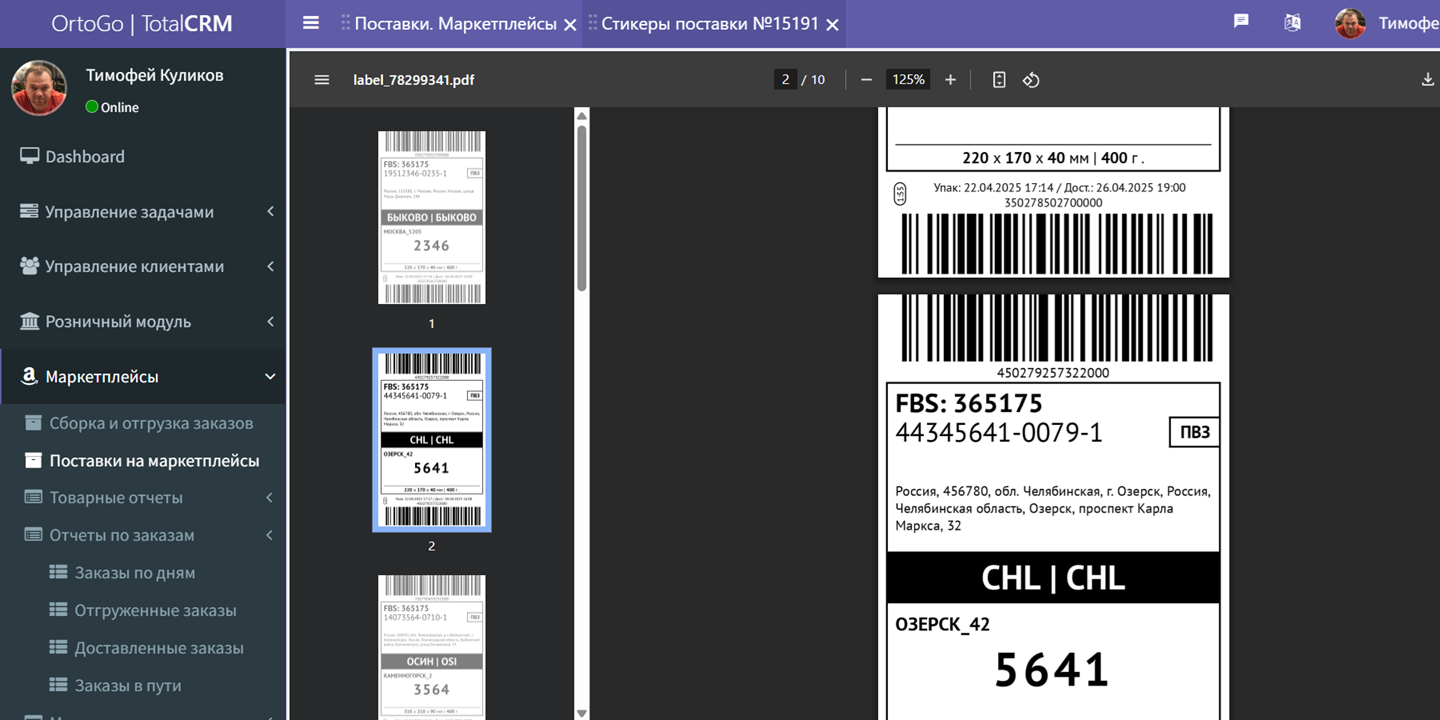The height and width of the screenshot is (720, 1440).
Task: Click the Доставленные заказы list icon
Action: pyautogui.click(x=58, y=648)
